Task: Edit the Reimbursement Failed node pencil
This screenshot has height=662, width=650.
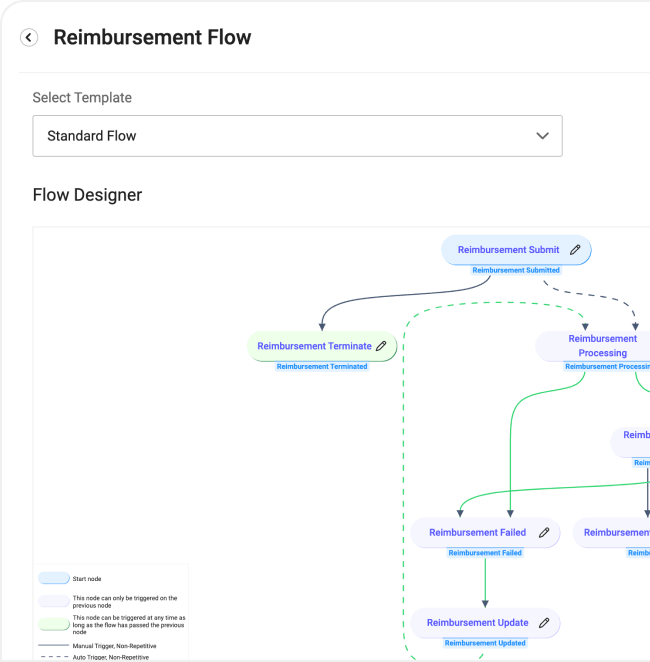Action: 544,533
